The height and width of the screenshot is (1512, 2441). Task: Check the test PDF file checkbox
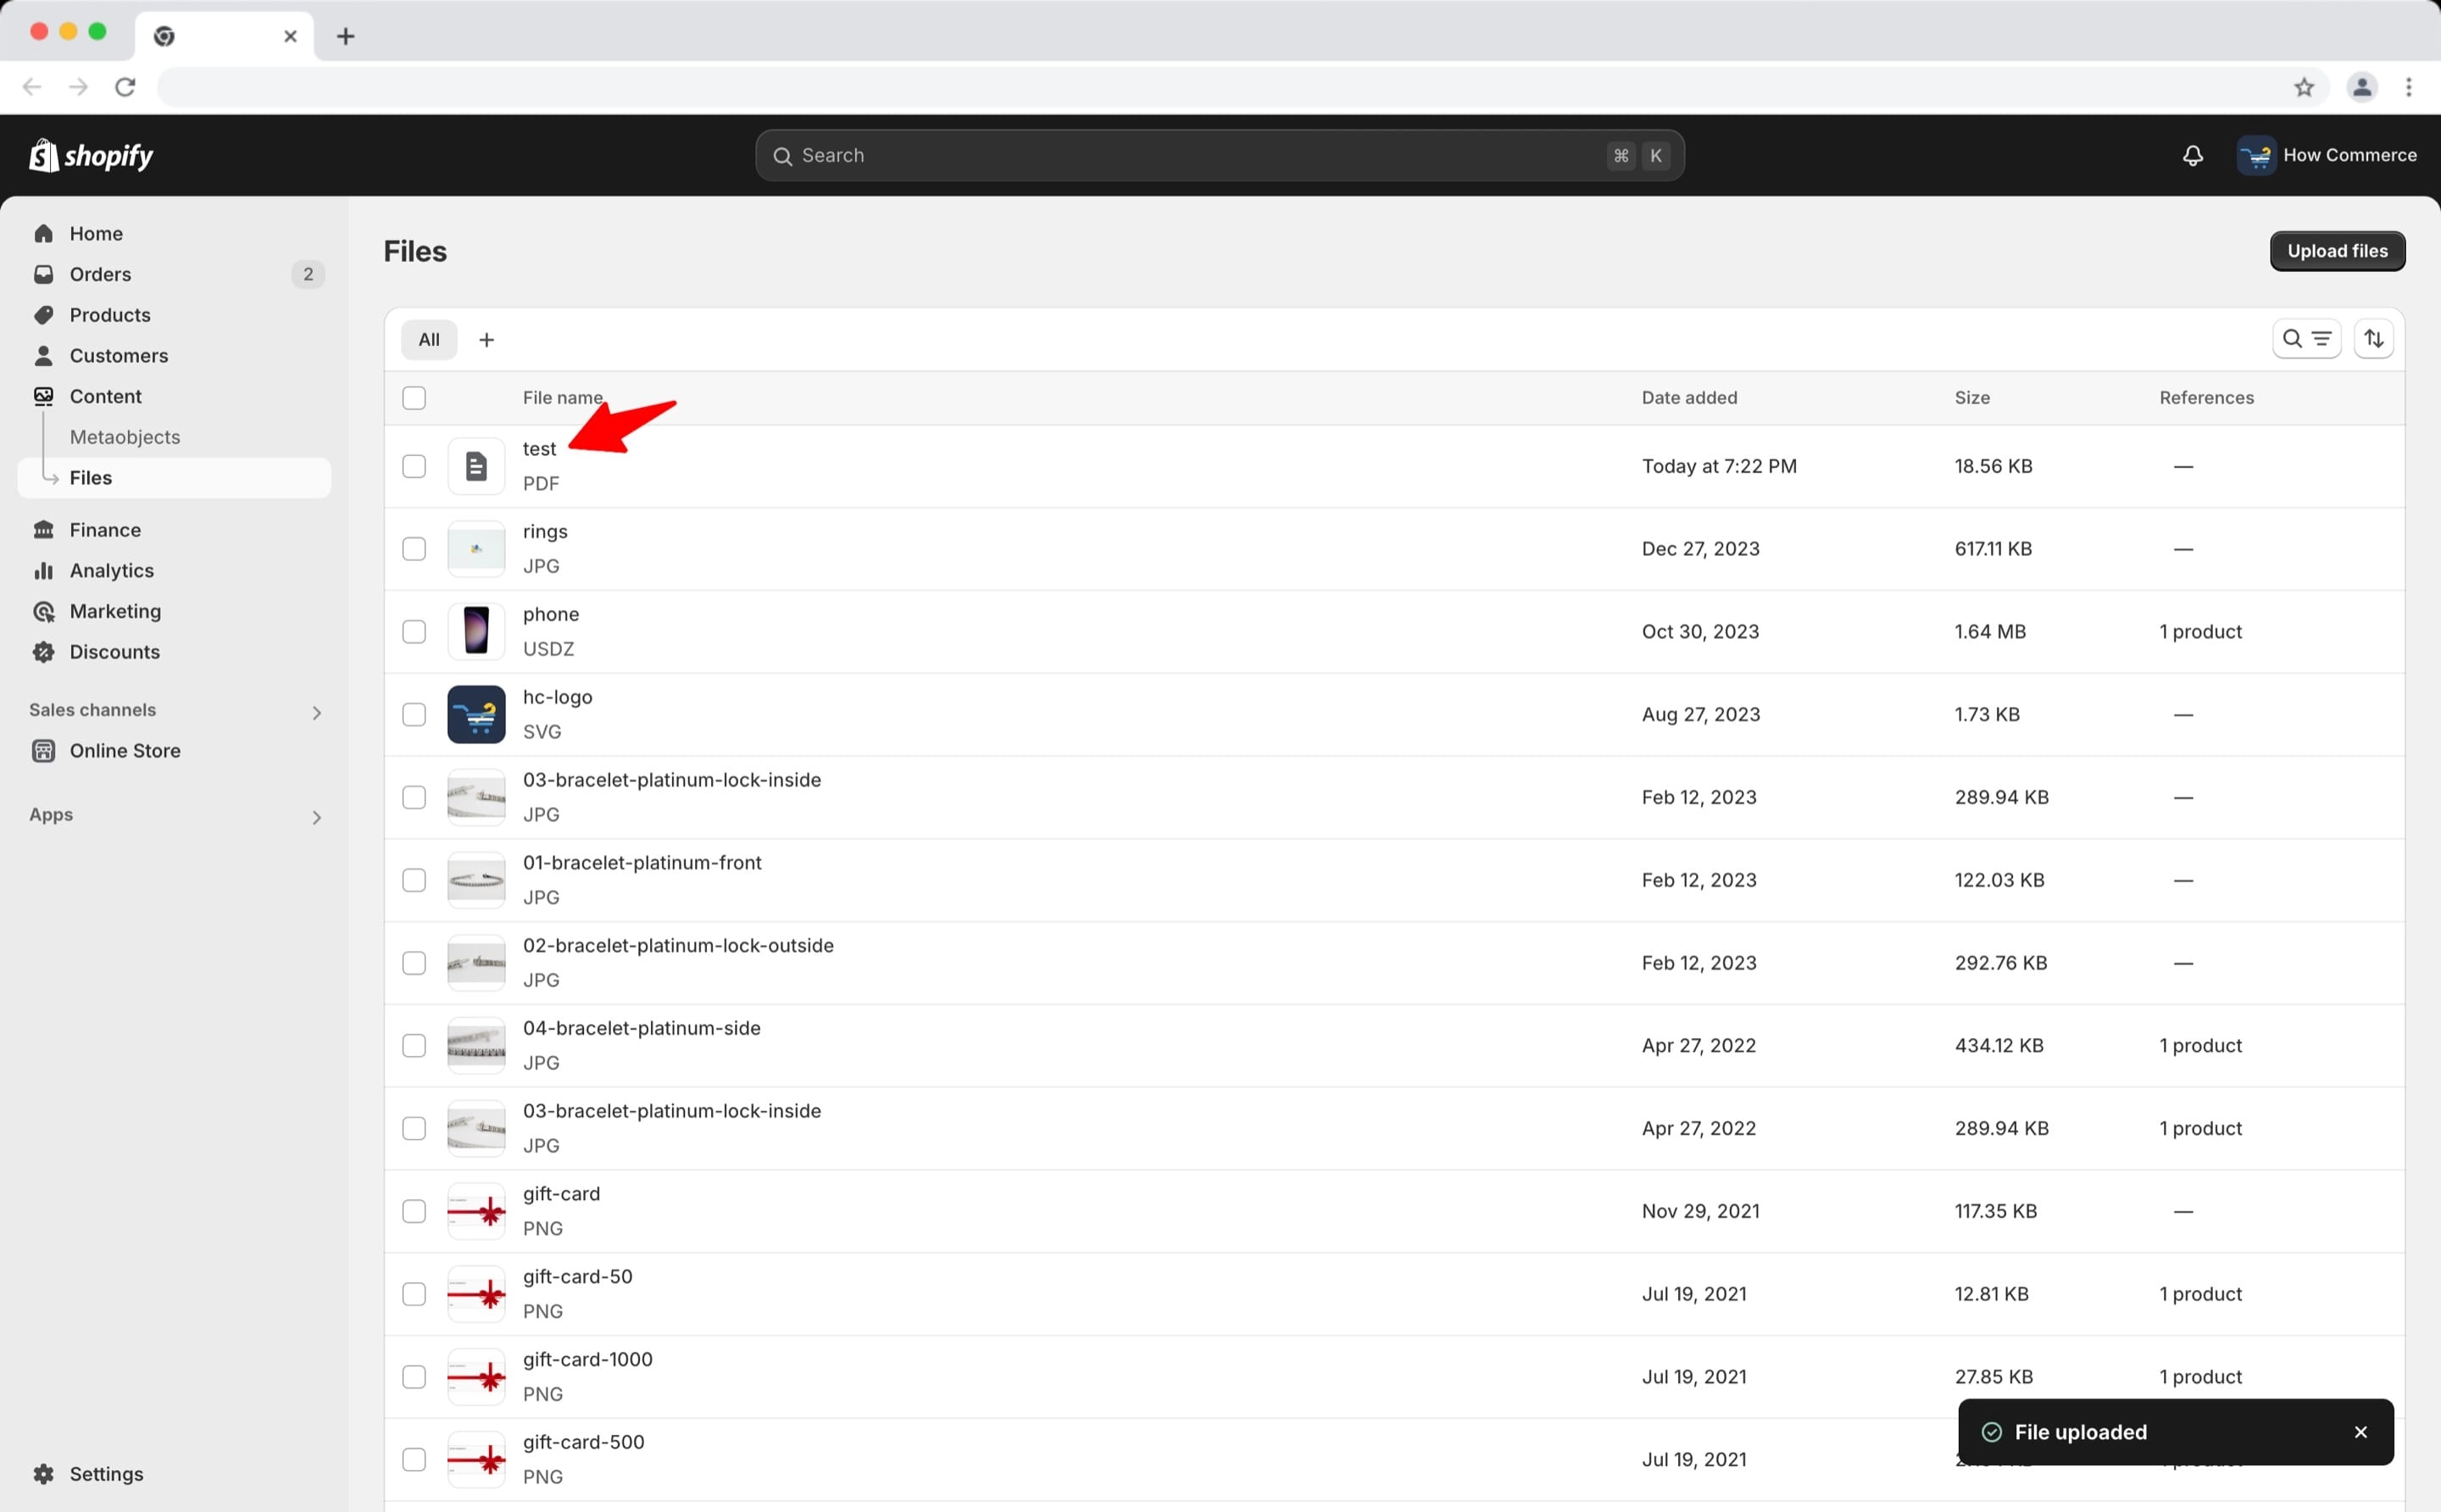(414, 466)
